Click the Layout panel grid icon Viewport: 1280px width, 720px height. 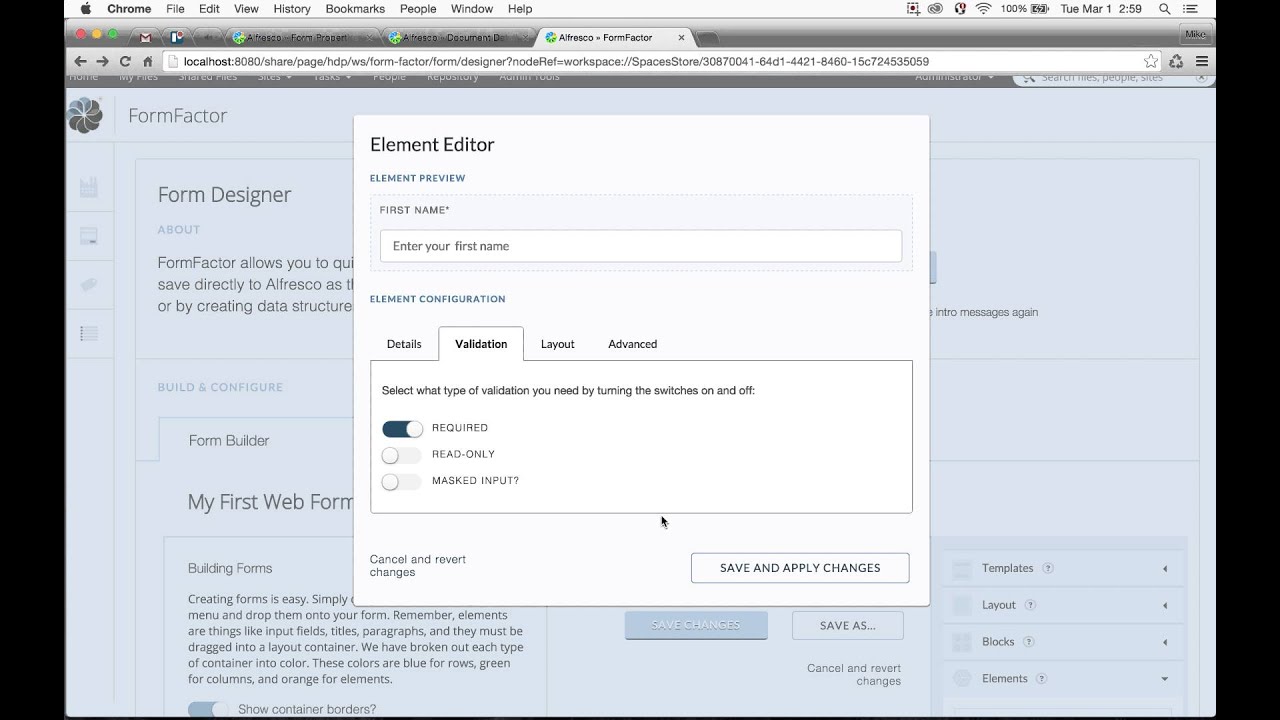point(962,606)
